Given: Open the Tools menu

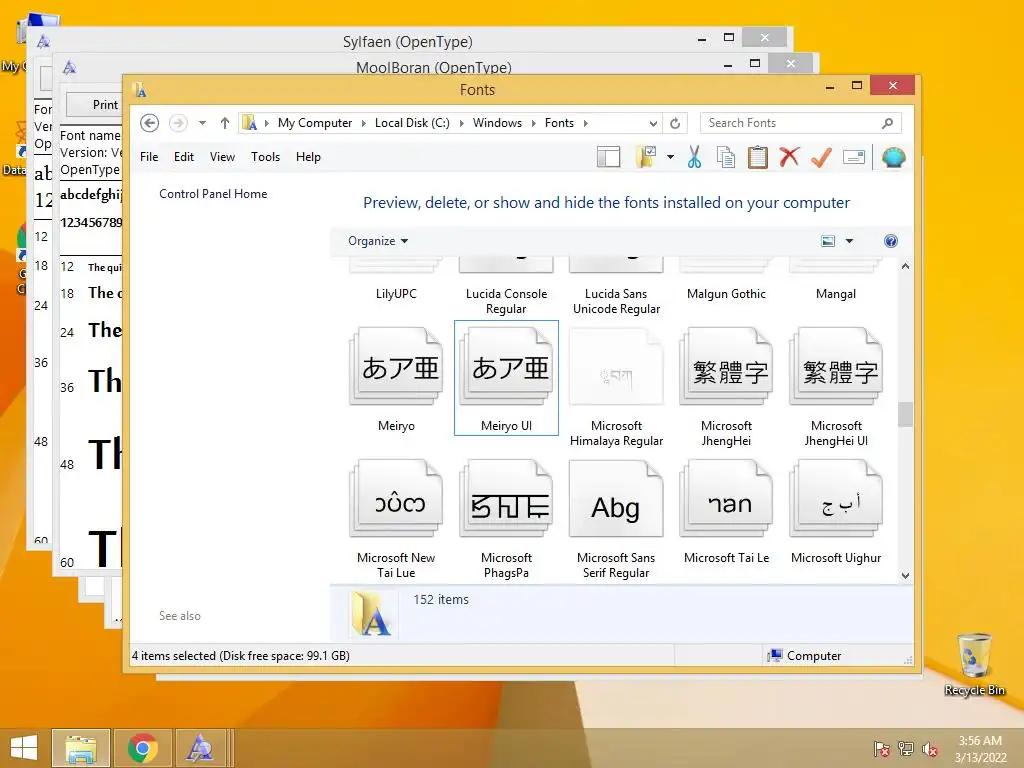Looking at the screenshot, I should [x=265, y=157].
